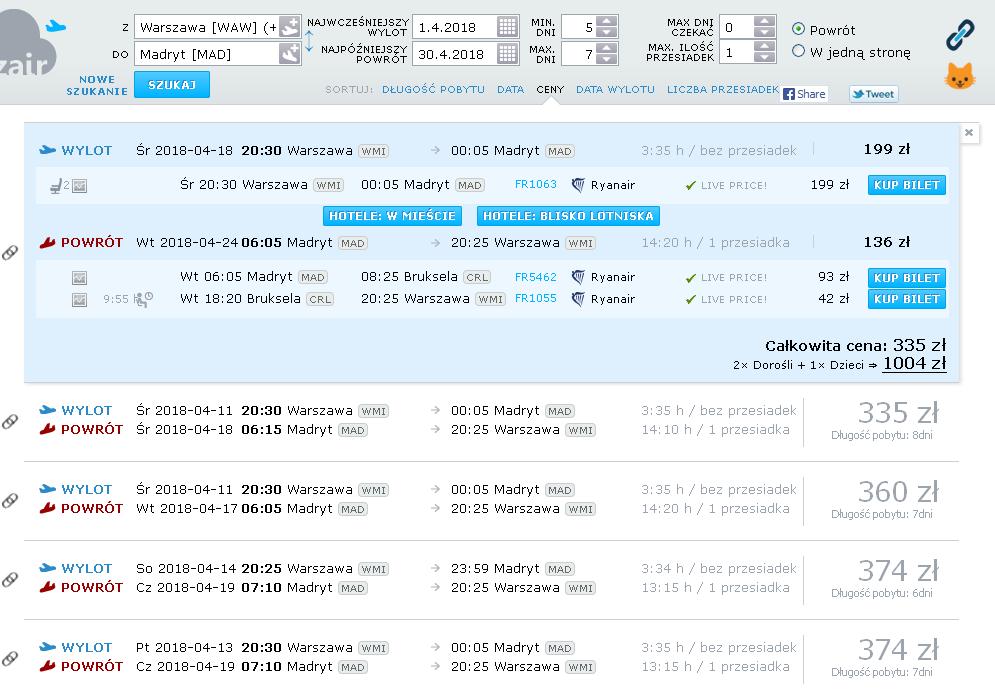Screen dimensions: 995x695
Task: Click the SZUKAJ search button
Action: pos(172,84)
